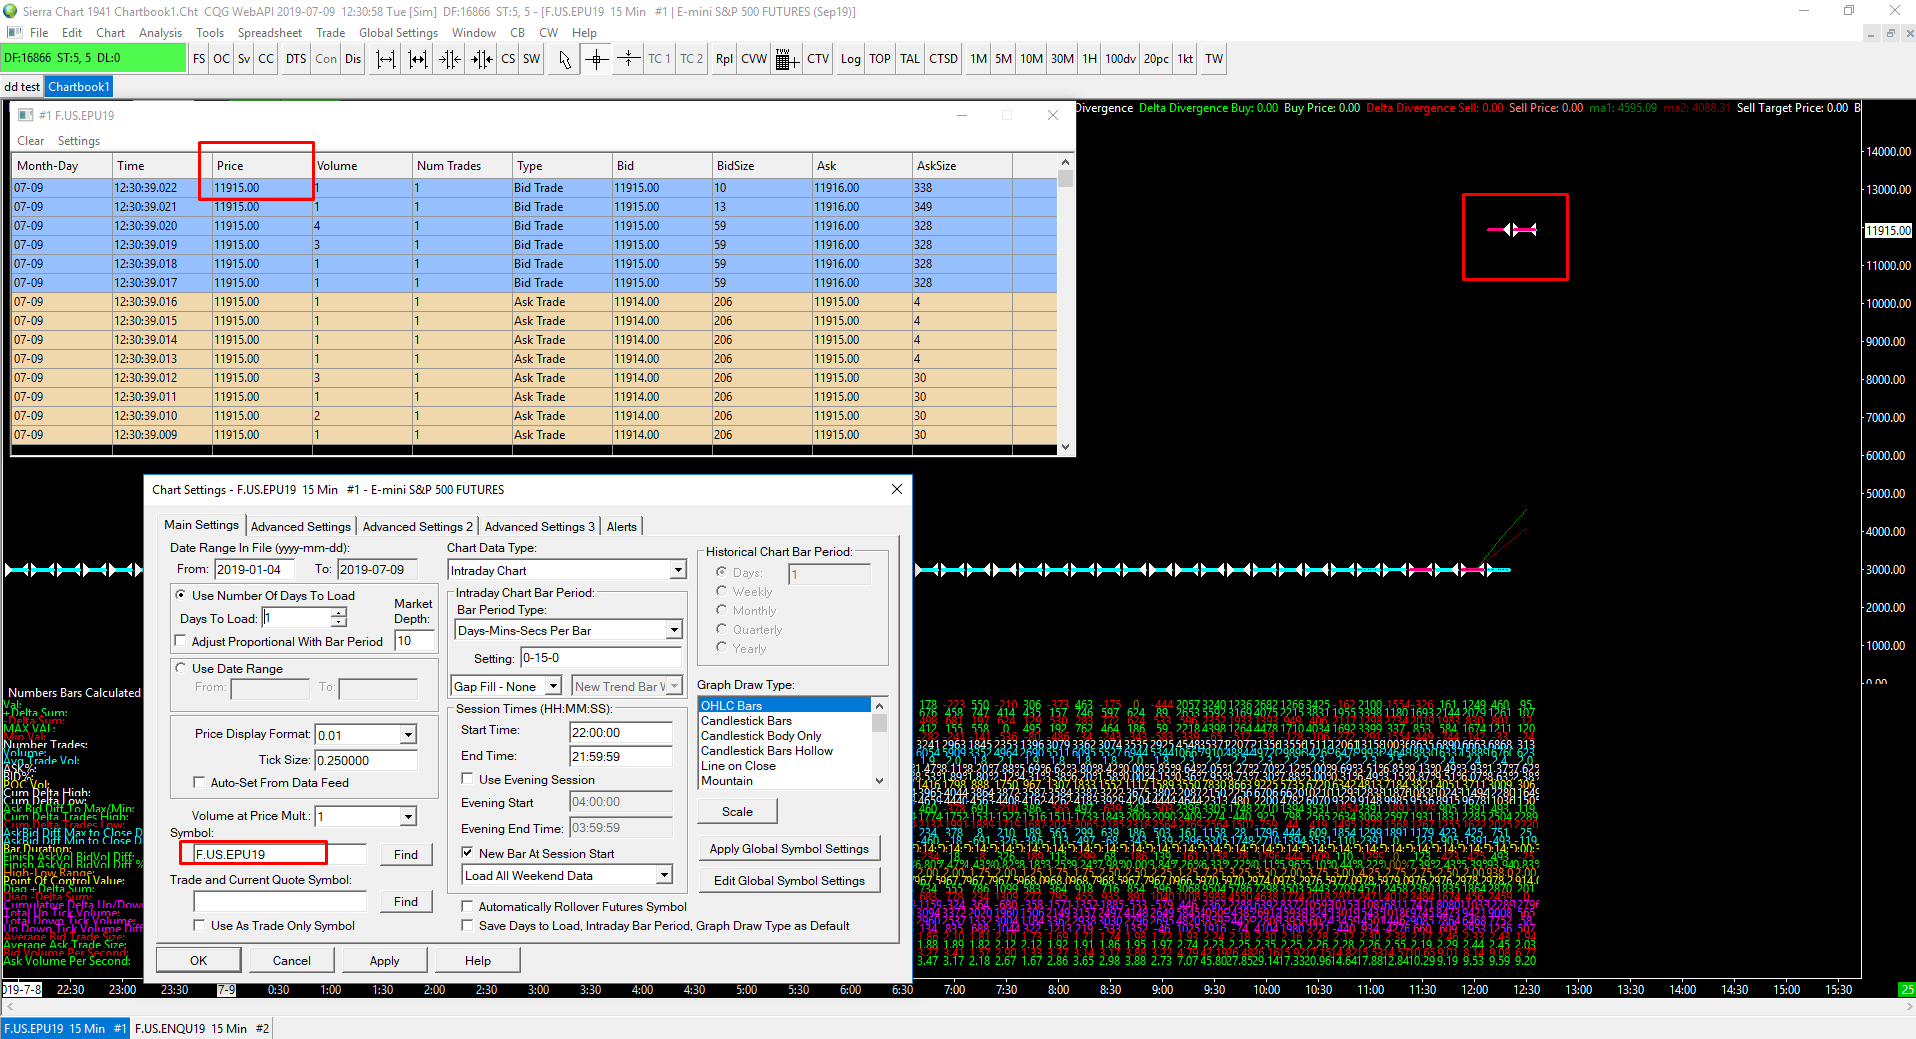Open the Price Display Format dropdown
The width and height of the screenshot is (1916, 1039).
click(408, 735)
